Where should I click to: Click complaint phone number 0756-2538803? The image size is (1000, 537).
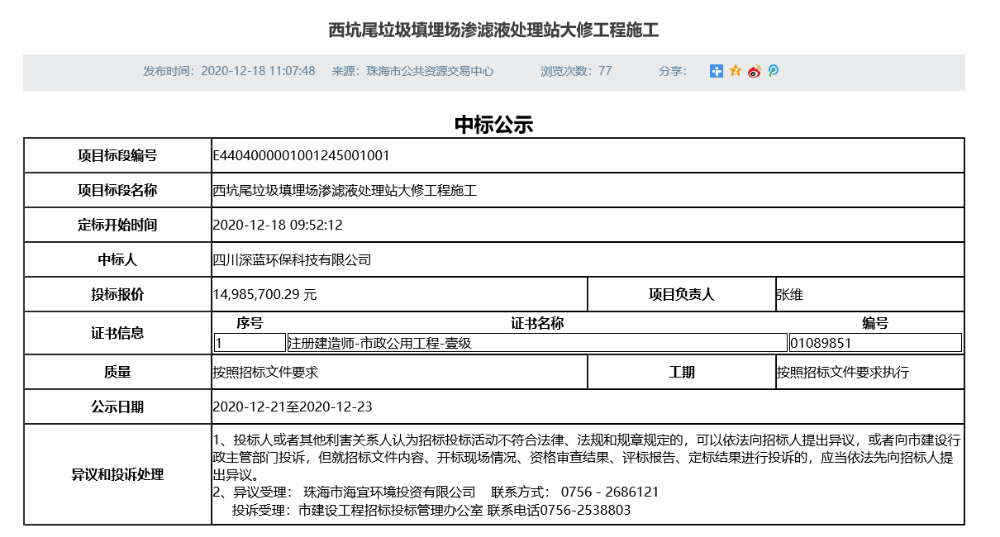[585, 510]
